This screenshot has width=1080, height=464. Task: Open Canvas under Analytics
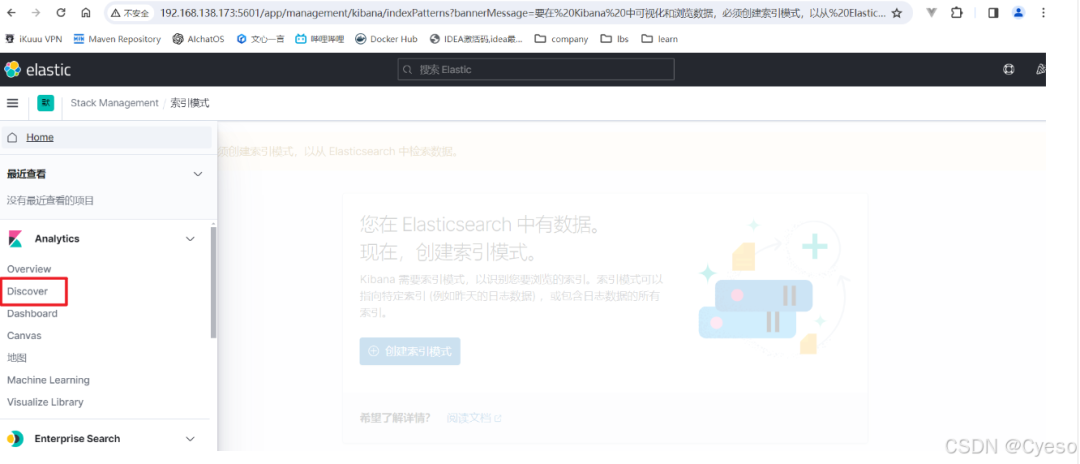(x=24, y=335)
